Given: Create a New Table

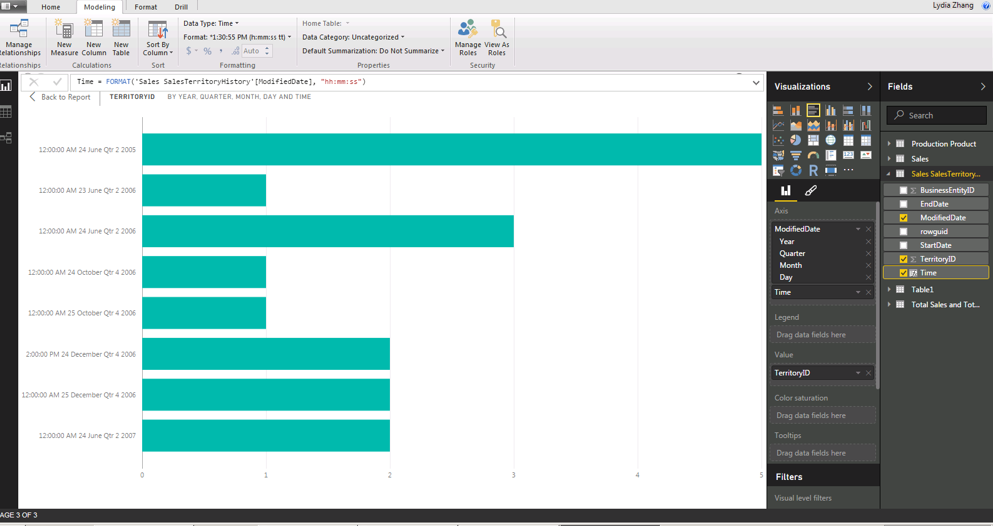Looking at the screenshot, I should tap(121, 38).
